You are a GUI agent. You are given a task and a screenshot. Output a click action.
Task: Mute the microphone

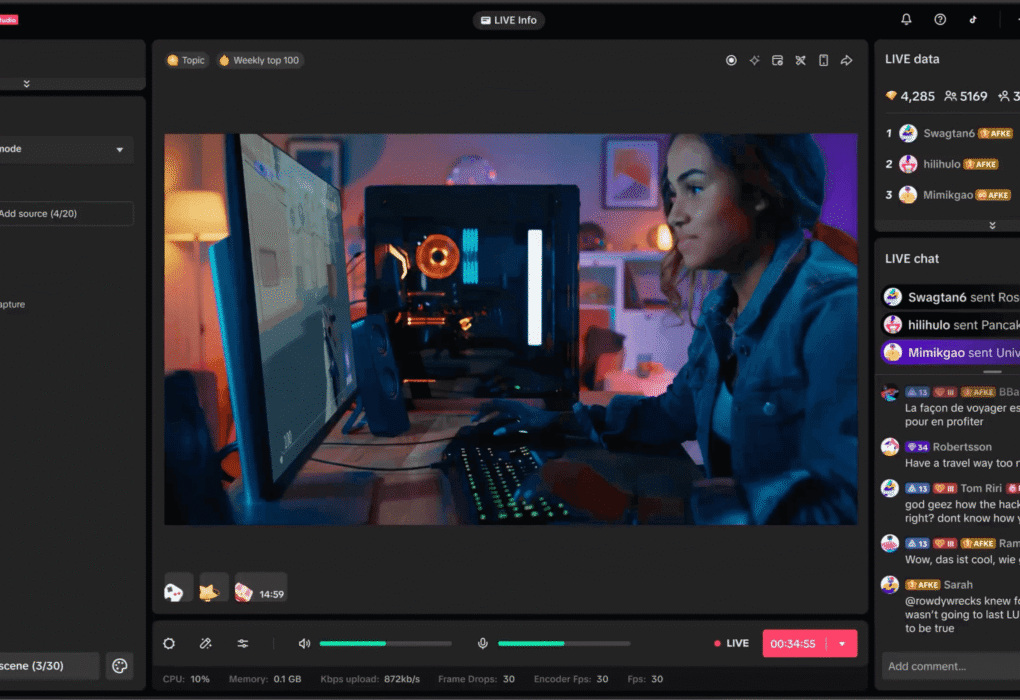(x=483, y=643)
